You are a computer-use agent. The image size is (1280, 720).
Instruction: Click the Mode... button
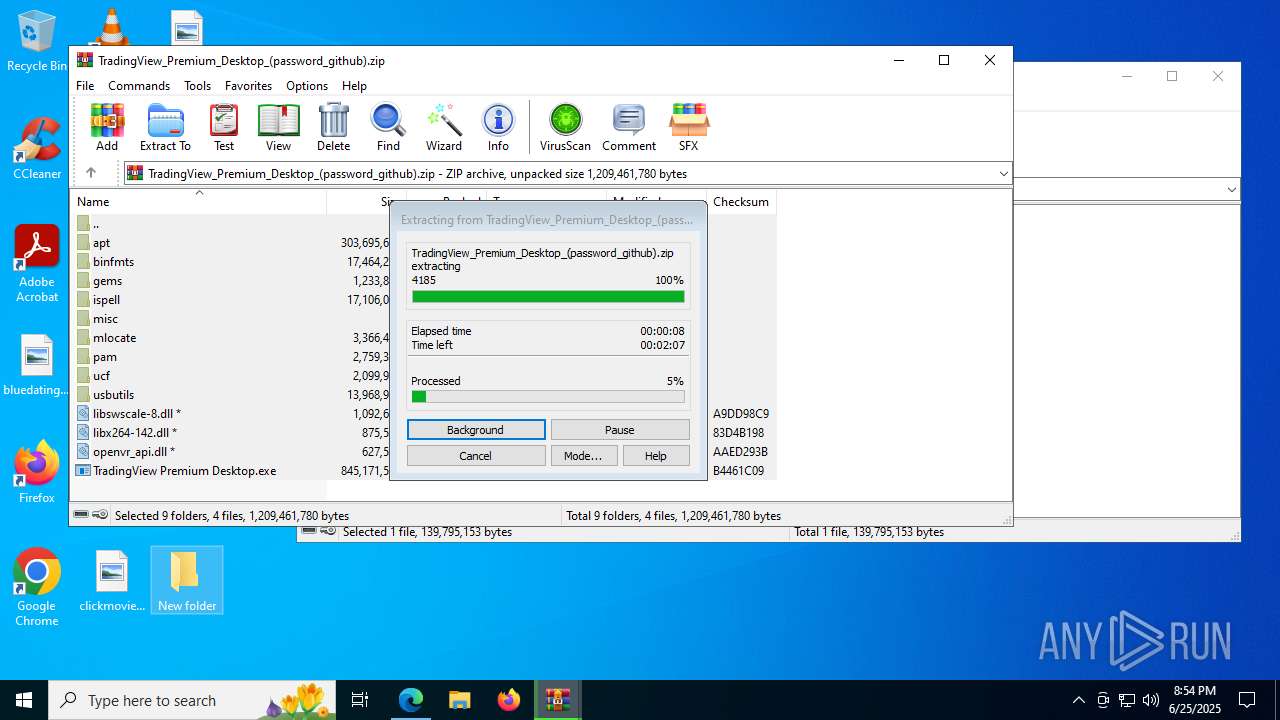[x=583, y=456]
